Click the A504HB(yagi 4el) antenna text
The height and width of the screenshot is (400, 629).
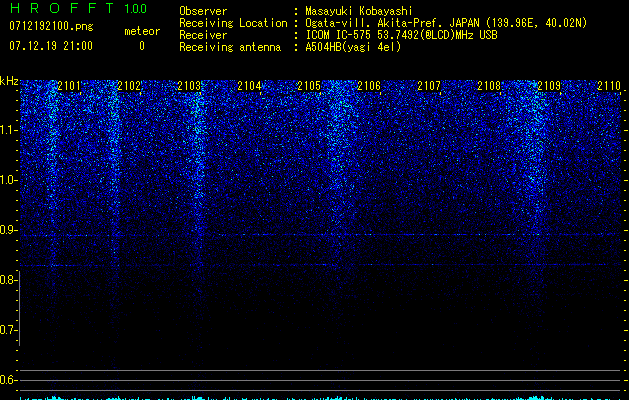[x=353, y=47]
